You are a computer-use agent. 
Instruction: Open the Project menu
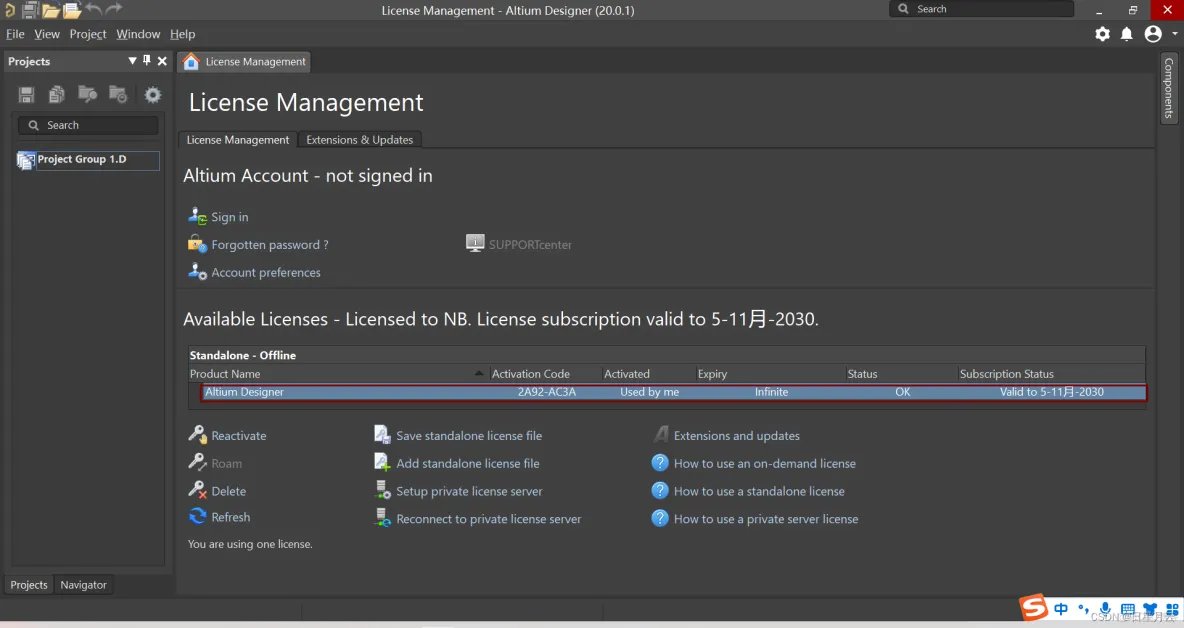point(88,34)
